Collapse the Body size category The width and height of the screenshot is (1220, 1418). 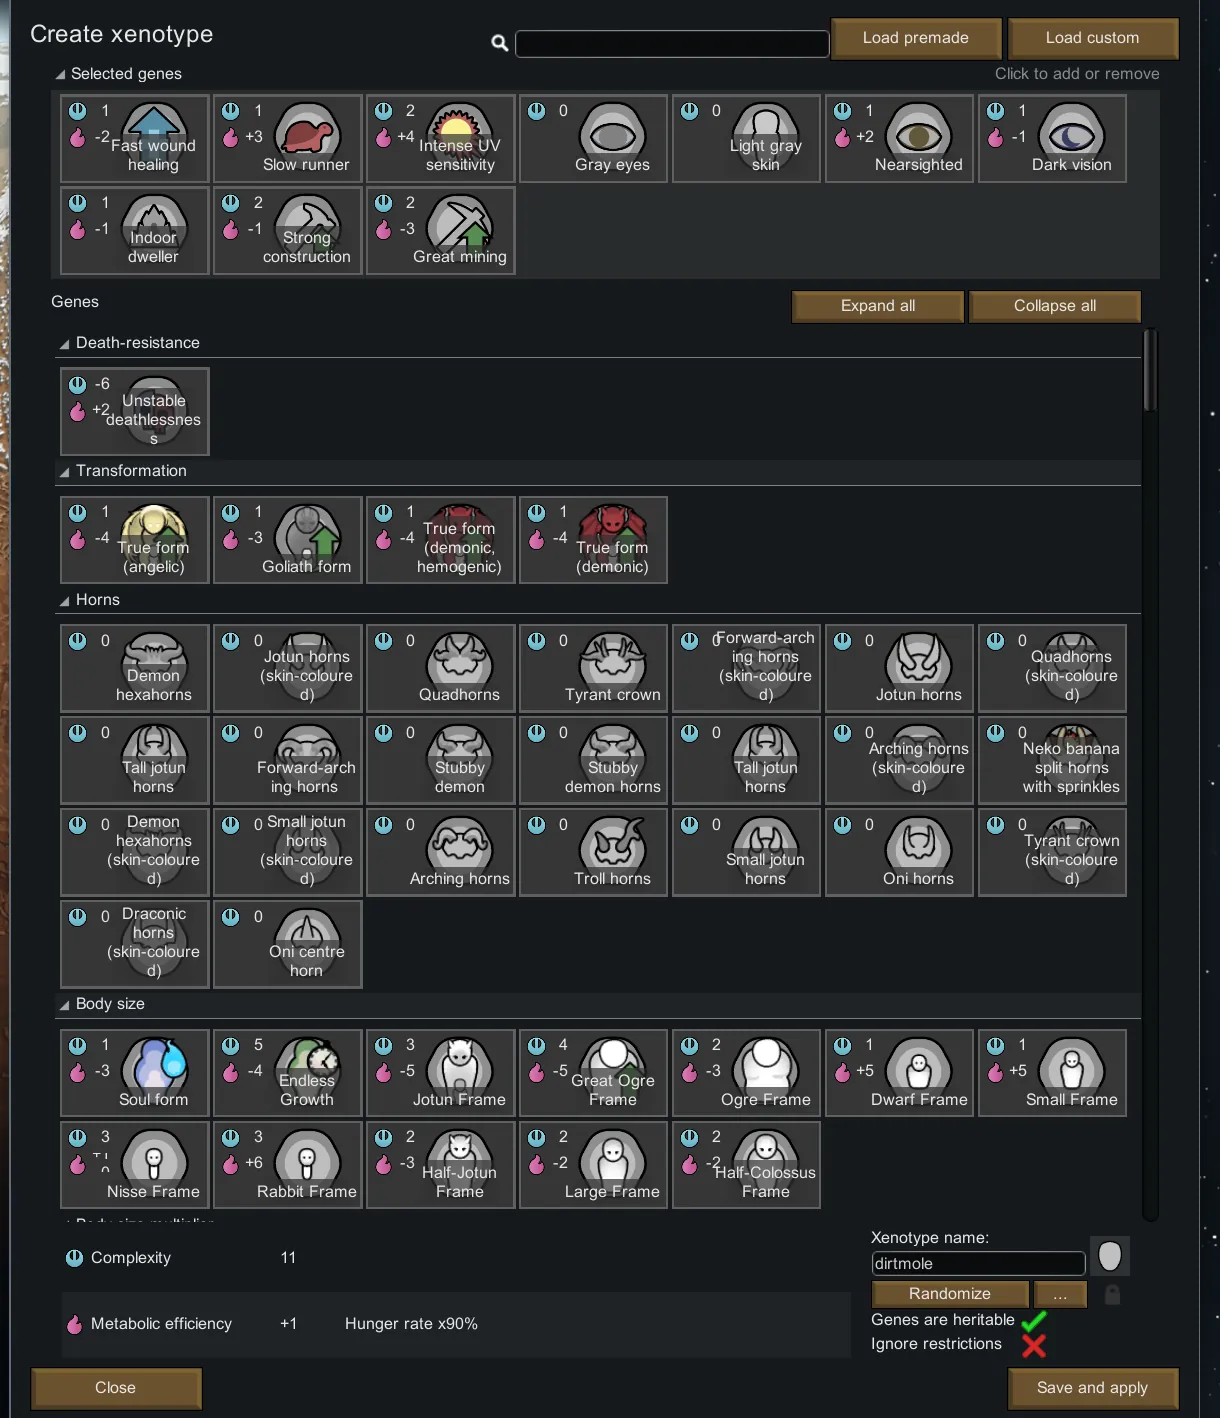pyautogui.click(x=65, y=1004)
